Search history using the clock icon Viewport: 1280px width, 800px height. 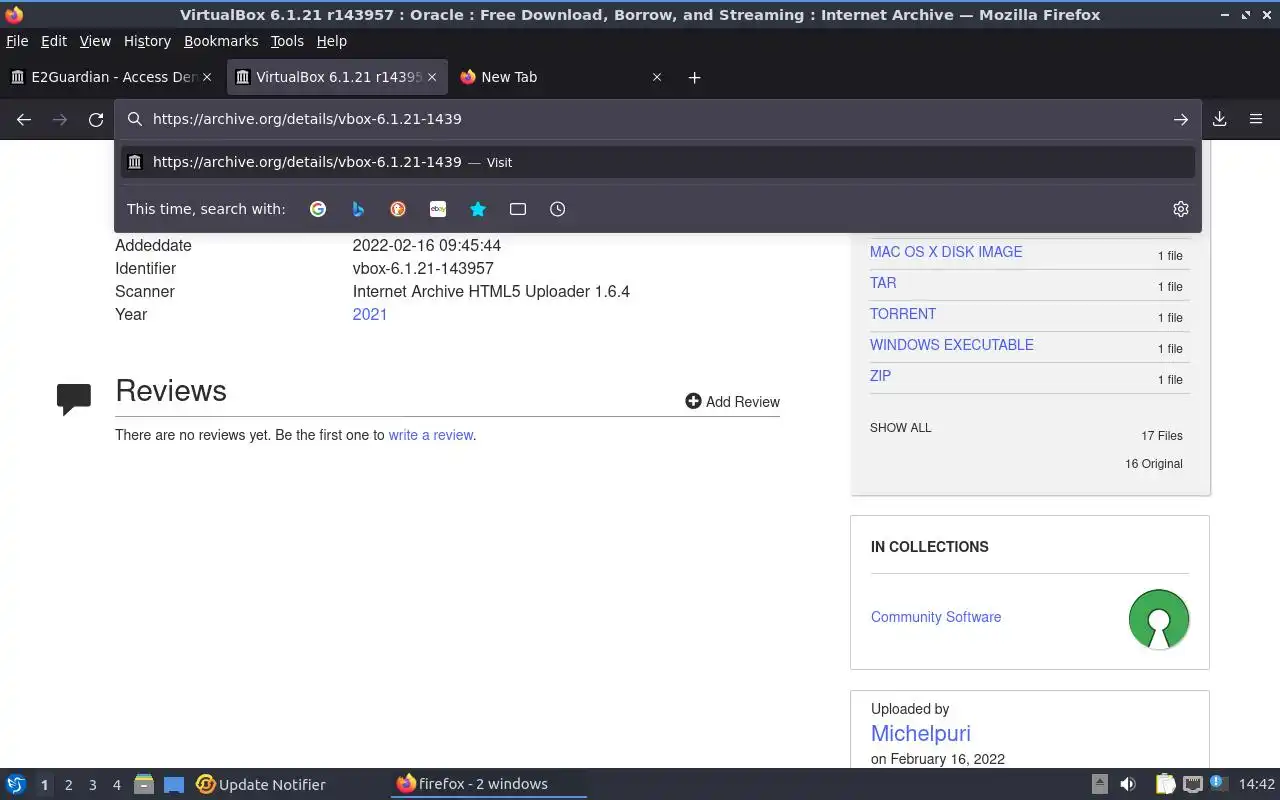[558, 209]
